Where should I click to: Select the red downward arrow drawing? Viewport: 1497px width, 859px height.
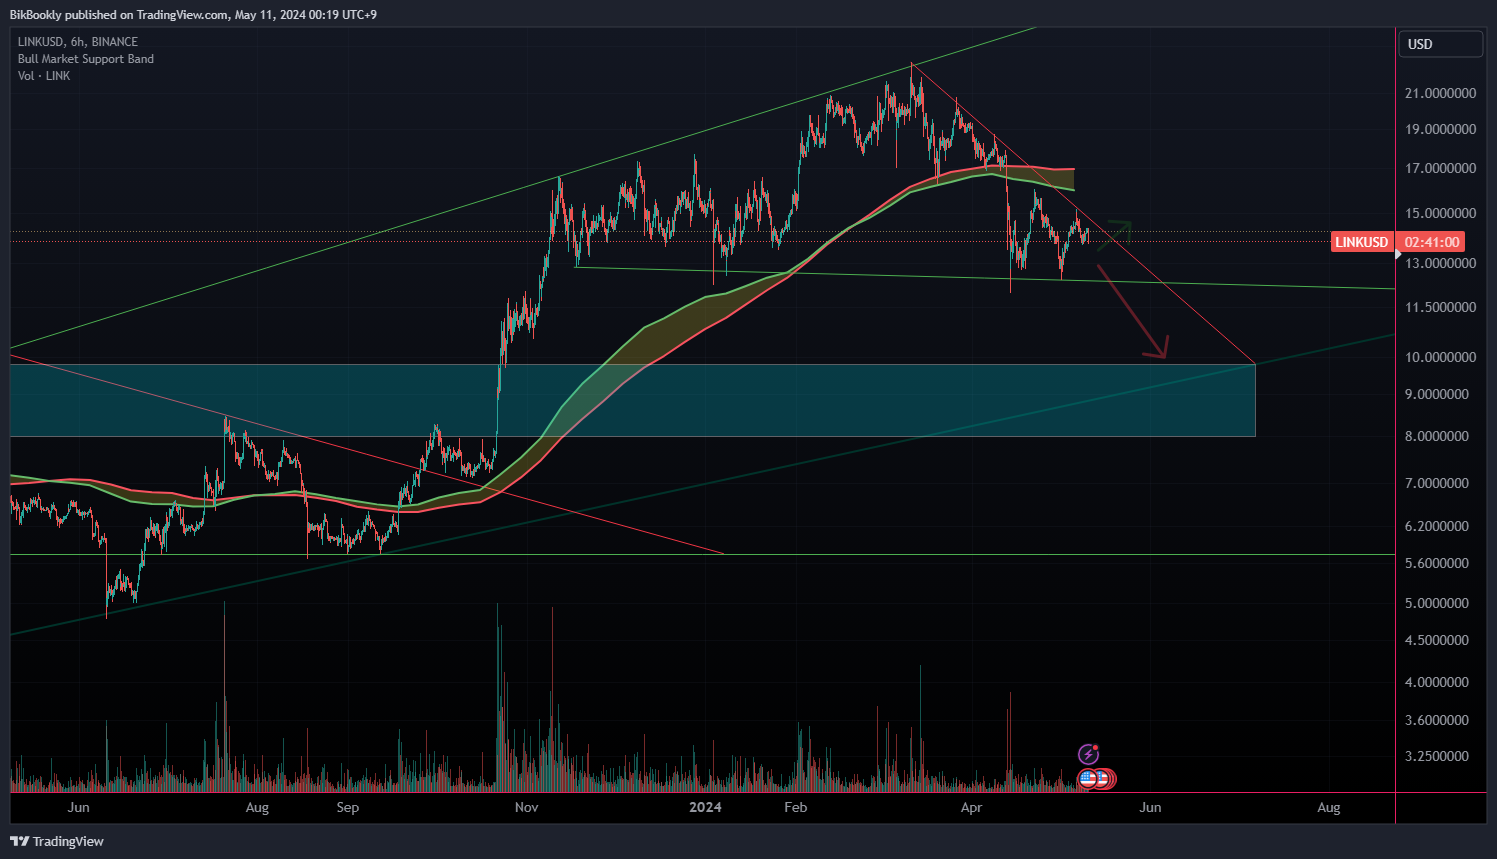pyautogui.click(x=1132, y=310)
